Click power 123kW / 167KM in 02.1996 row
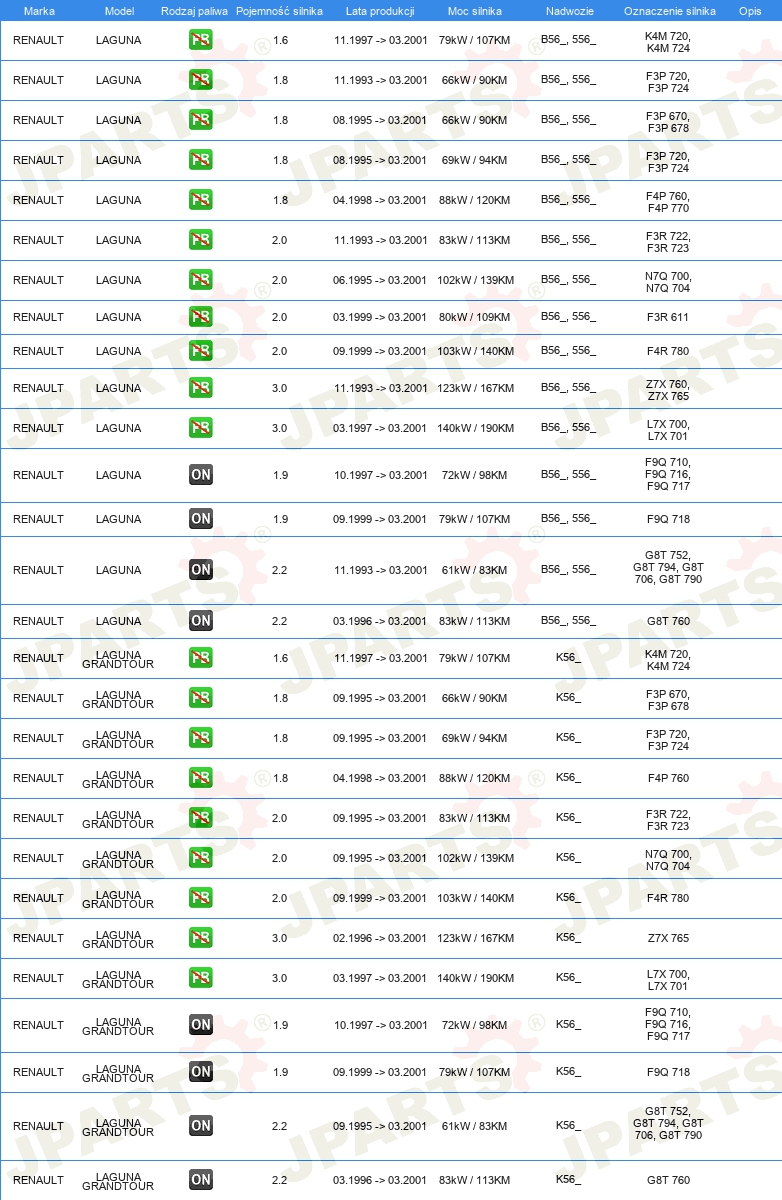Screen dimensions: 782x1200 [x=475, y=938]
